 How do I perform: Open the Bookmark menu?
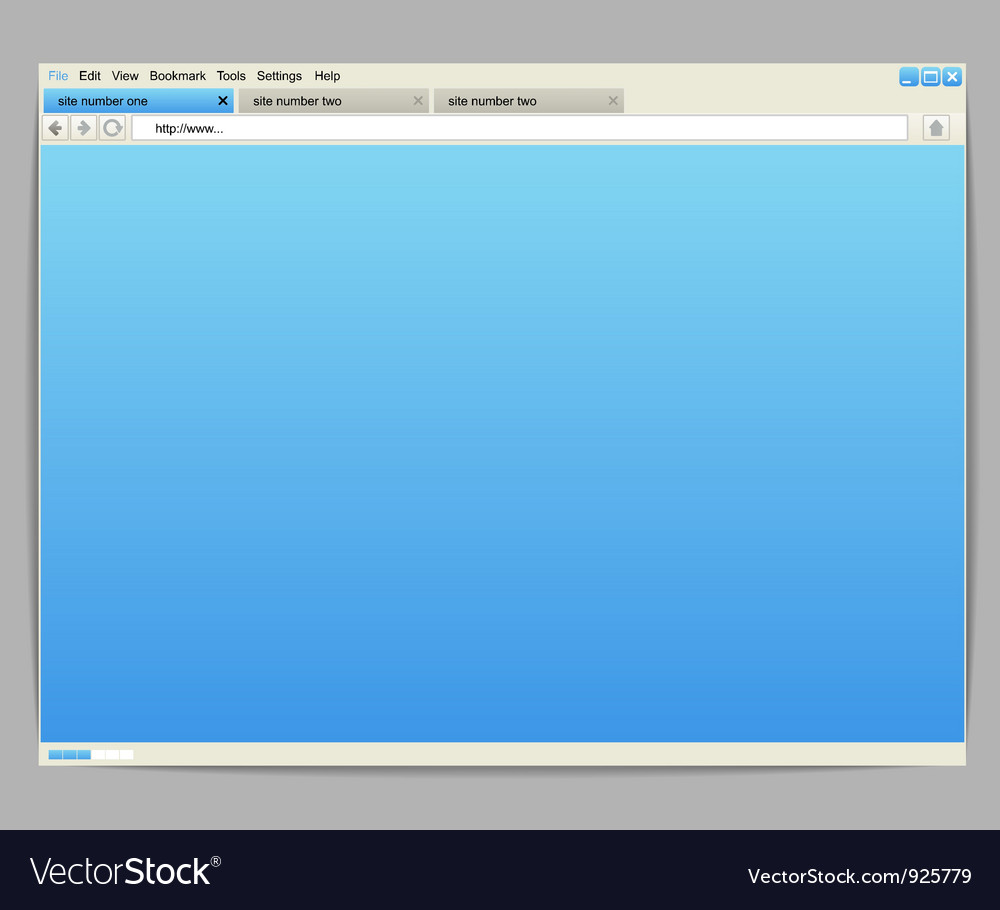(x=178, y=76)
